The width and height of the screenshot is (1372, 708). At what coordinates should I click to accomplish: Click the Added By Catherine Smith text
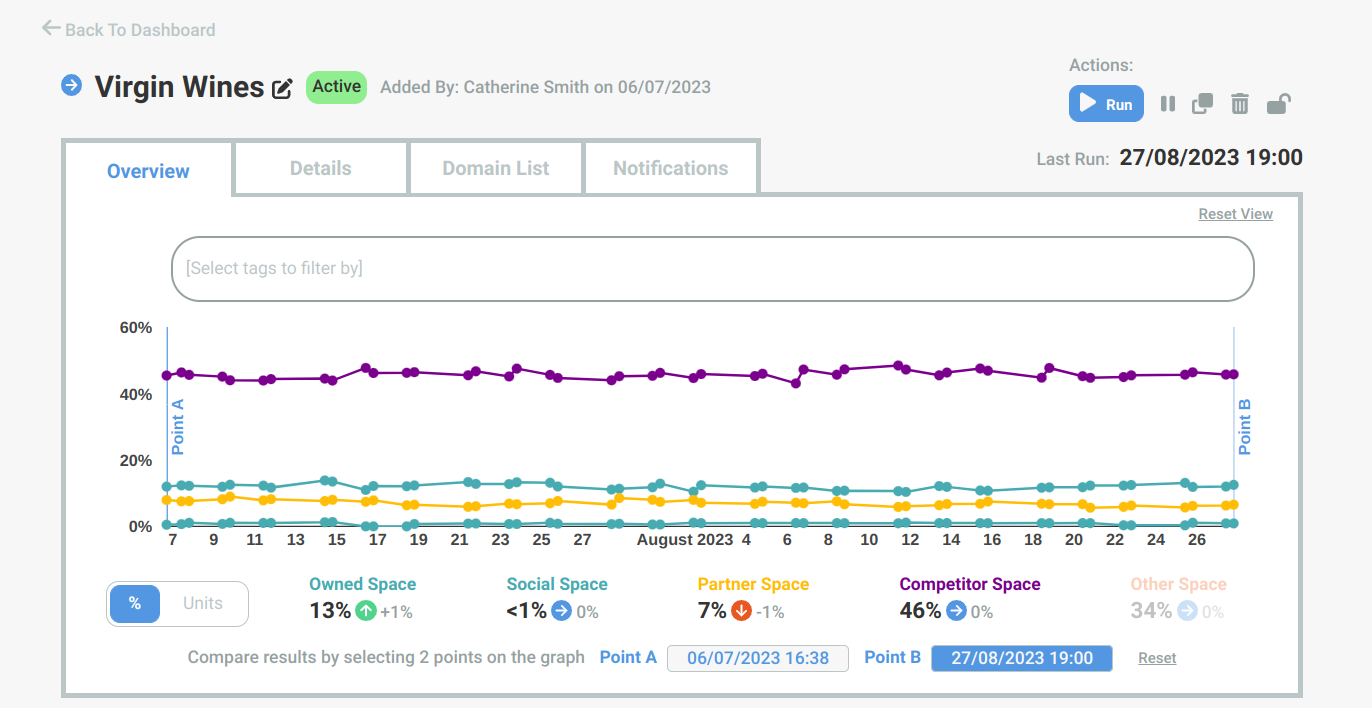(x=546, y=87)
